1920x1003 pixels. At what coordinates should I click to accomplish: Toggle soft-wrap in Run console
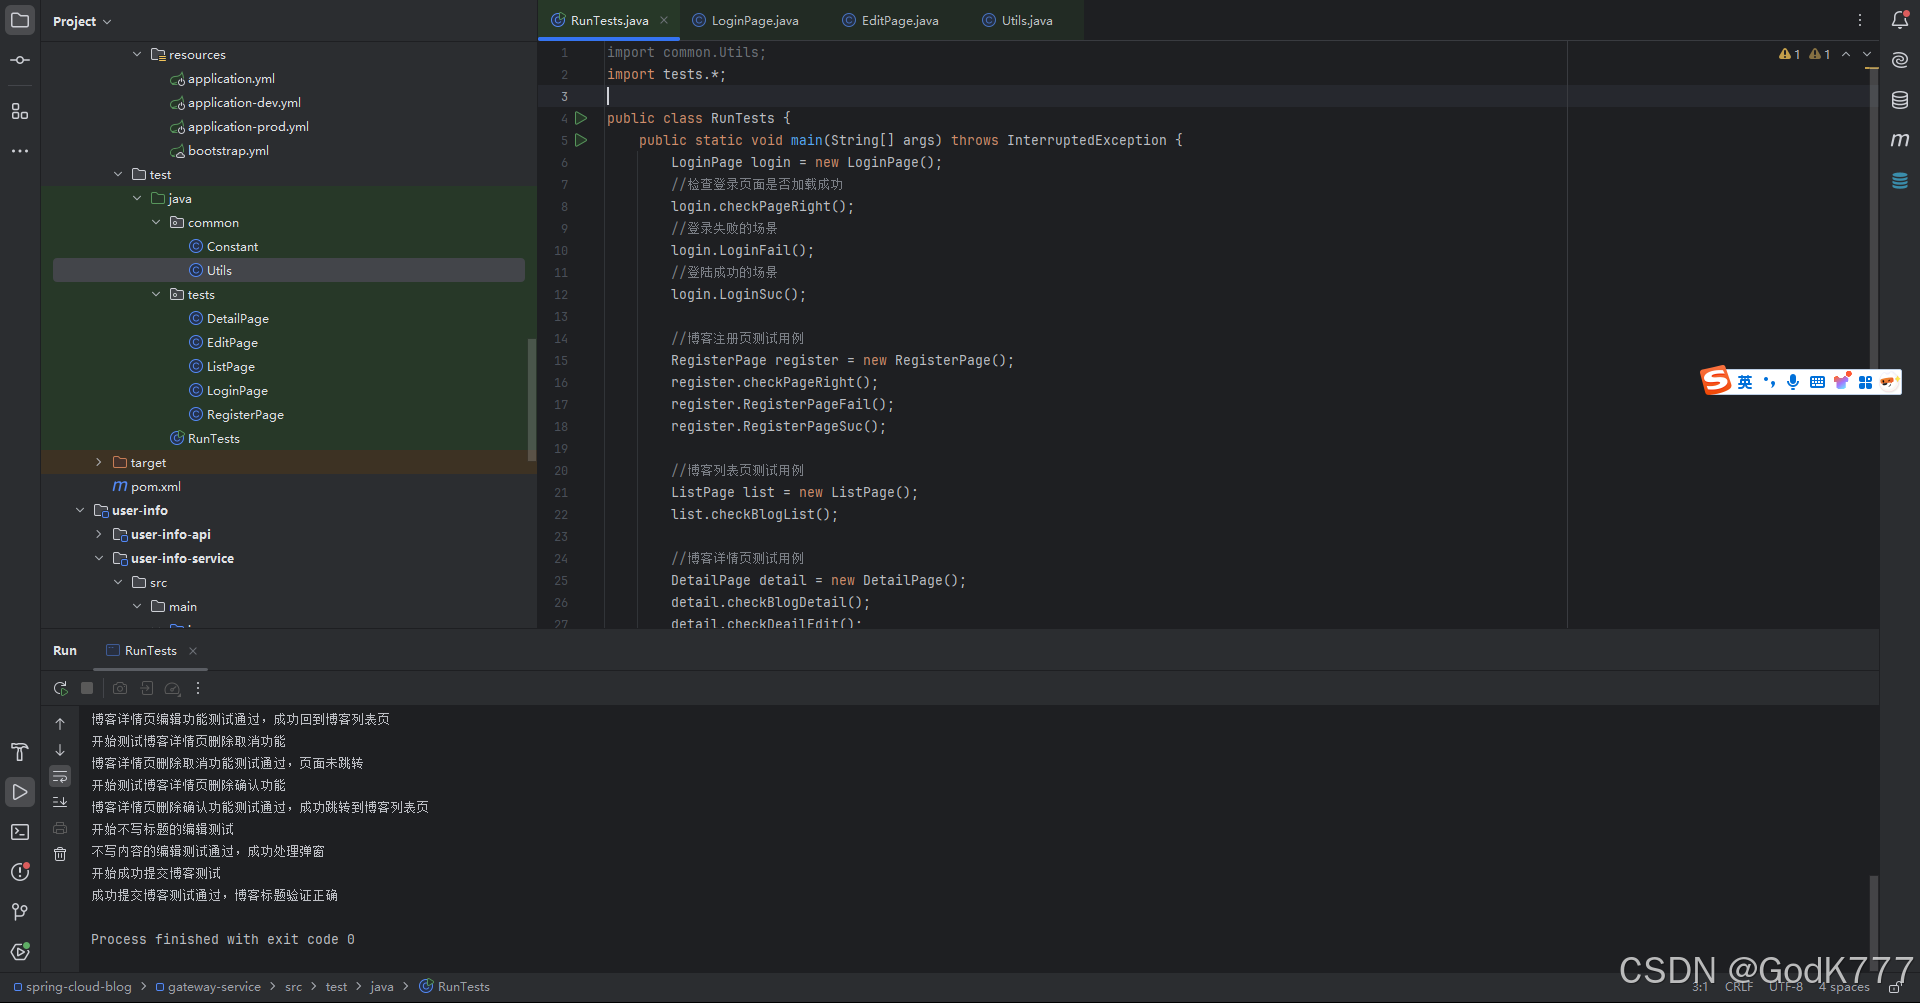(x=60, y=776)
